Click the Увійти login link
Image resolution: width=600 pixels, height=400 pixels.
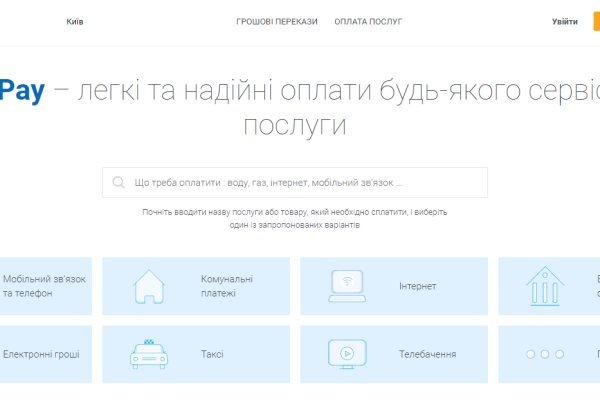click(x=564, y=21)
